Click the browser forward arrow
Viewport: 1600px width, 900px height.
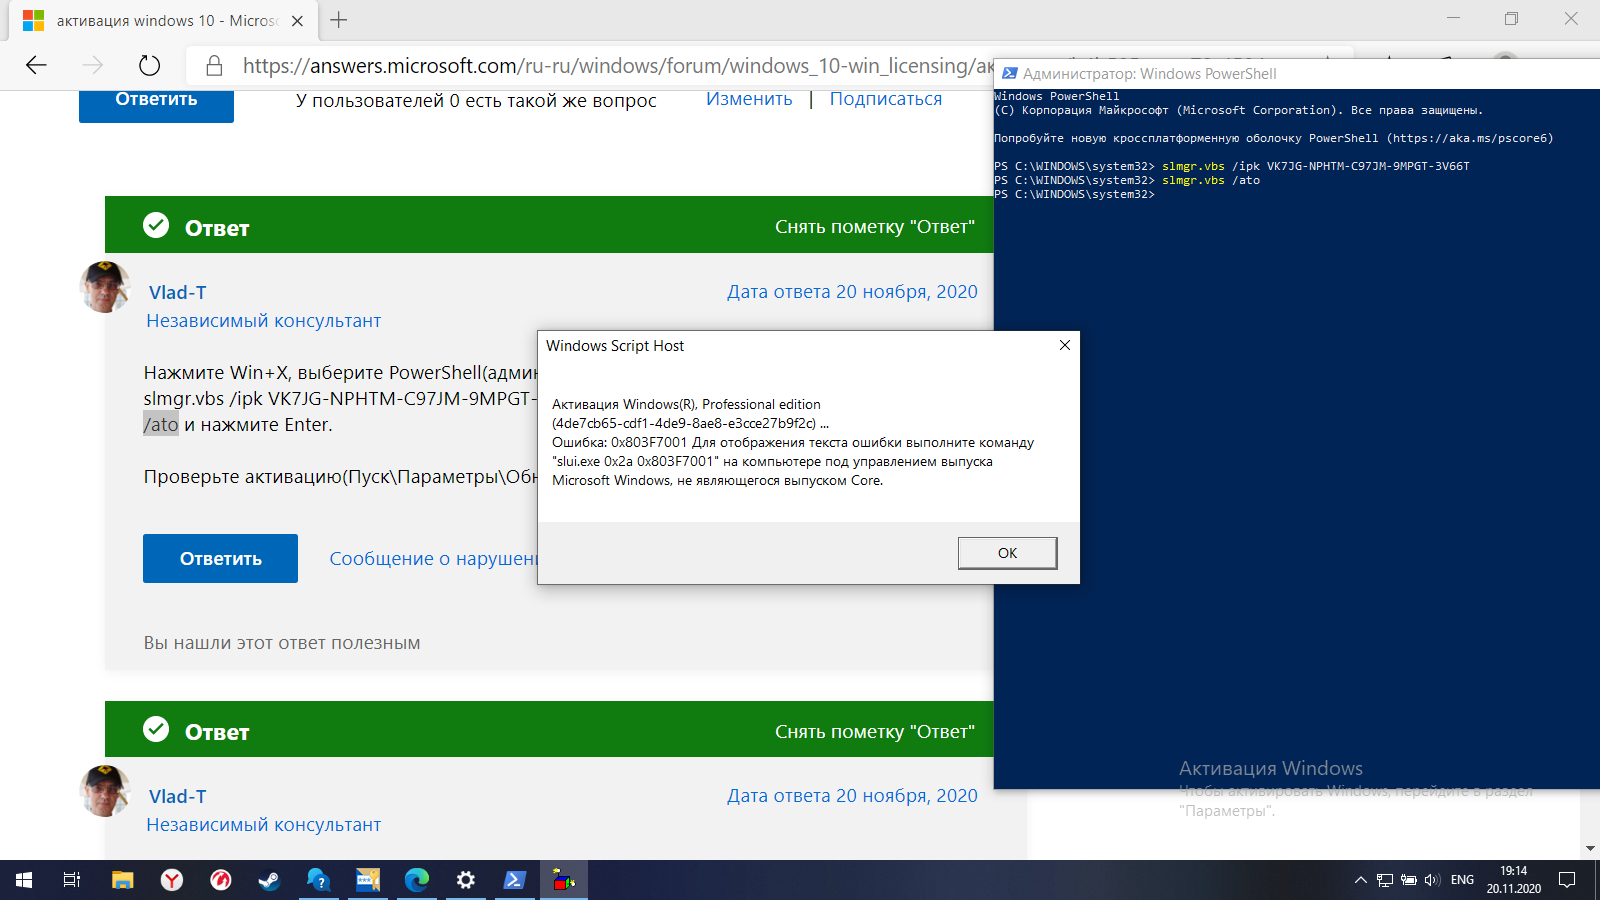[92, 66]
